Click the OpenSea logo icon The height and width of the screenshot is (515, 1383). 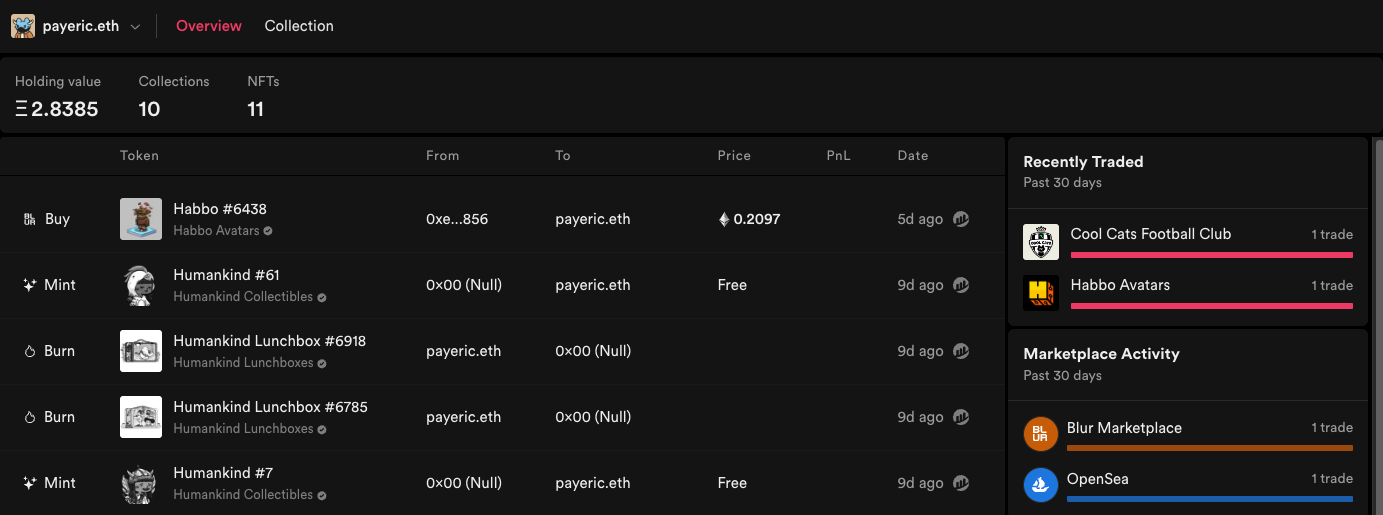pyautogui.click(x=1041, y=485)
